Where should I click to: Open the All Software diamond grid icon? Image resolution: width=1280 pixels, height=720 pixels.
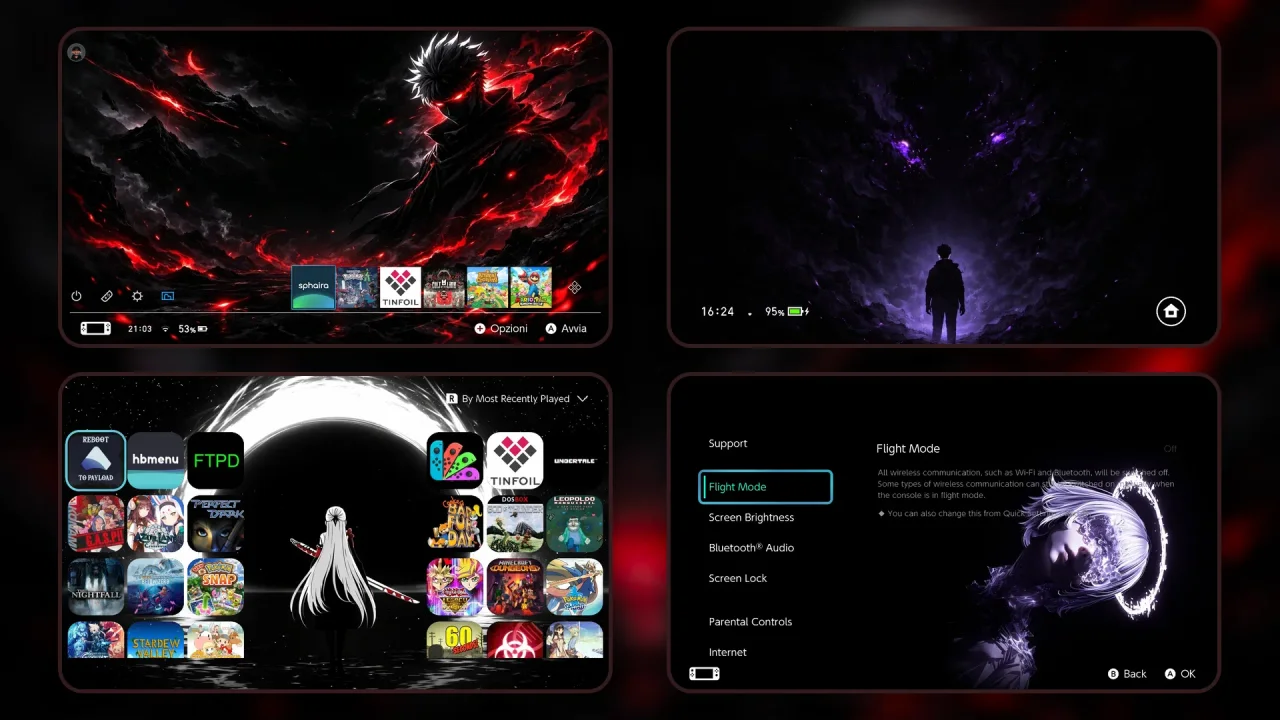click(x=575, y=288)
